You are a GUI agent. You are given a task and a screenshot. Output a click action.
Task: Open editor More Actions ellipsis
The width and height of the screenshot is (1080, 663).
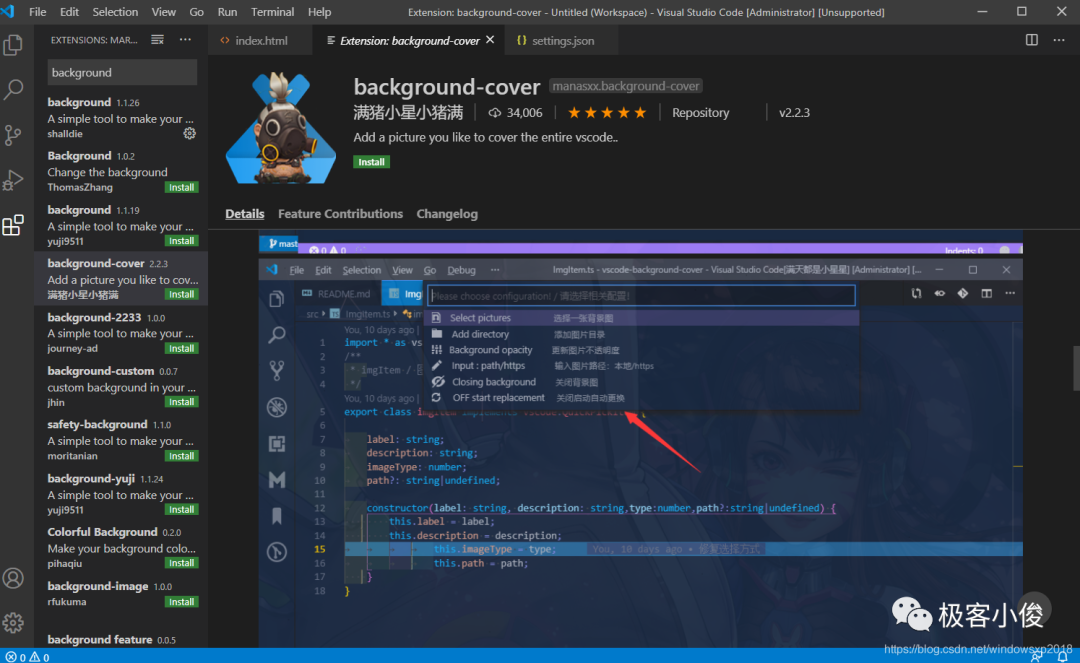click(1059, 40)
